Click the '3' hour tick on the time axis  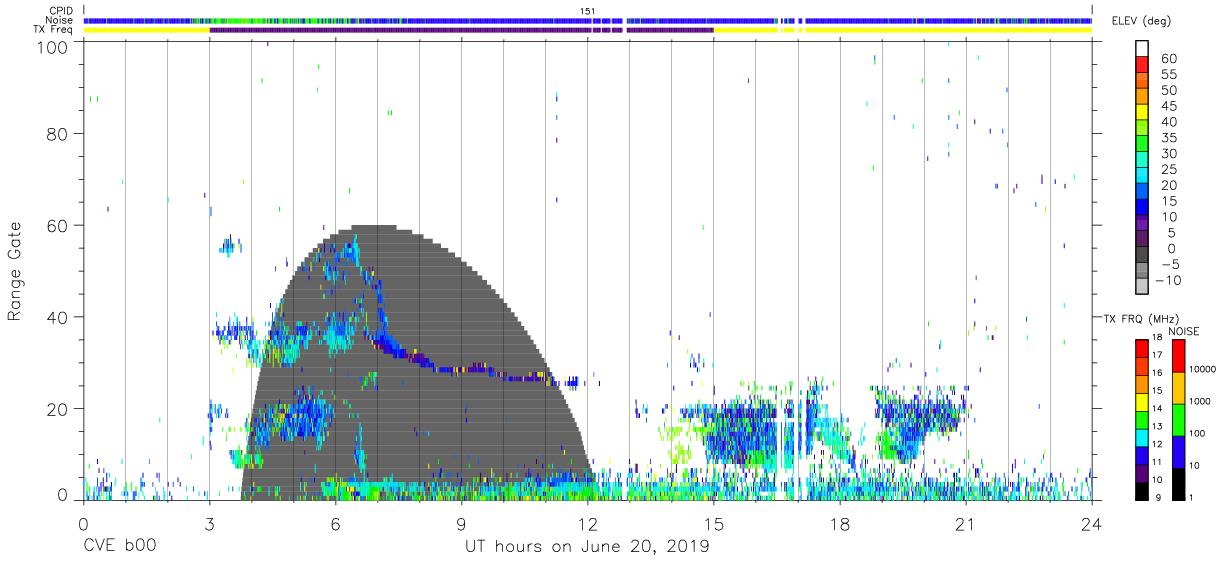point(209,524)
